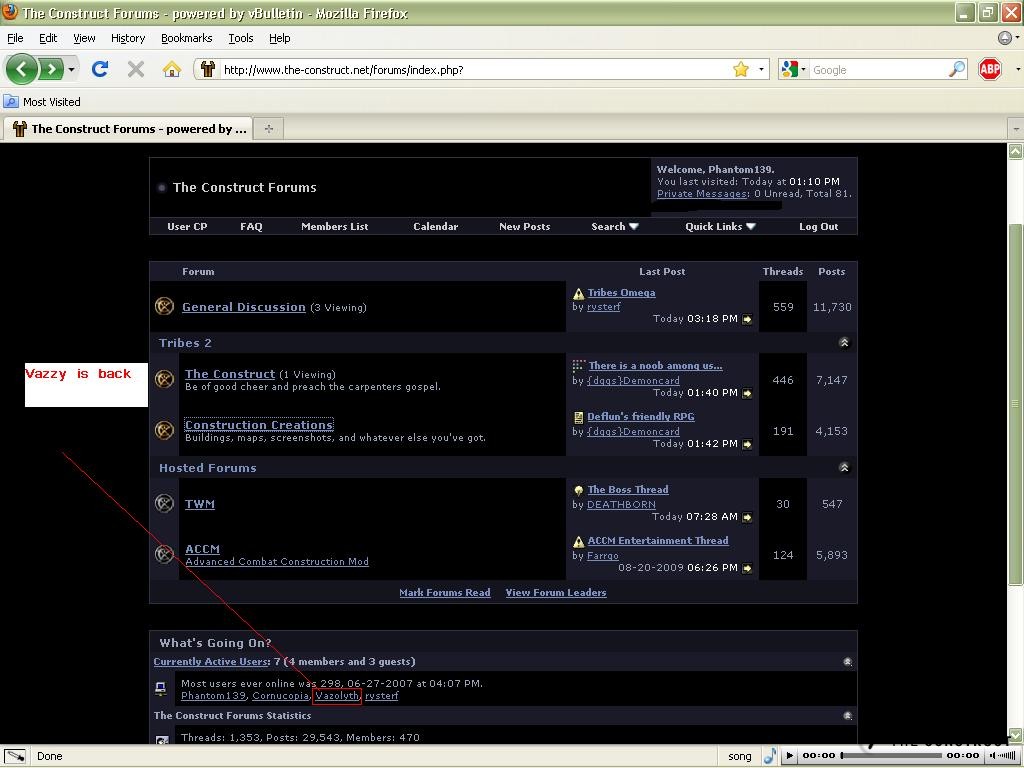Select The Construct Forums browser tab
The image size is (1024, 768).
[x=128, y=129]
